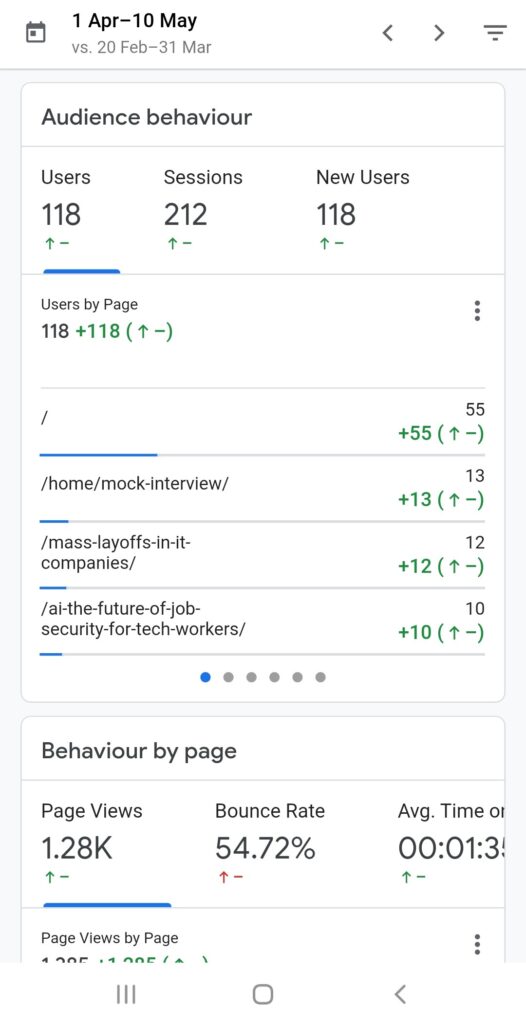This screenshot has width=526, height=1024.
Task: Select the Users metric tab
Action: [x=82, y=210]
